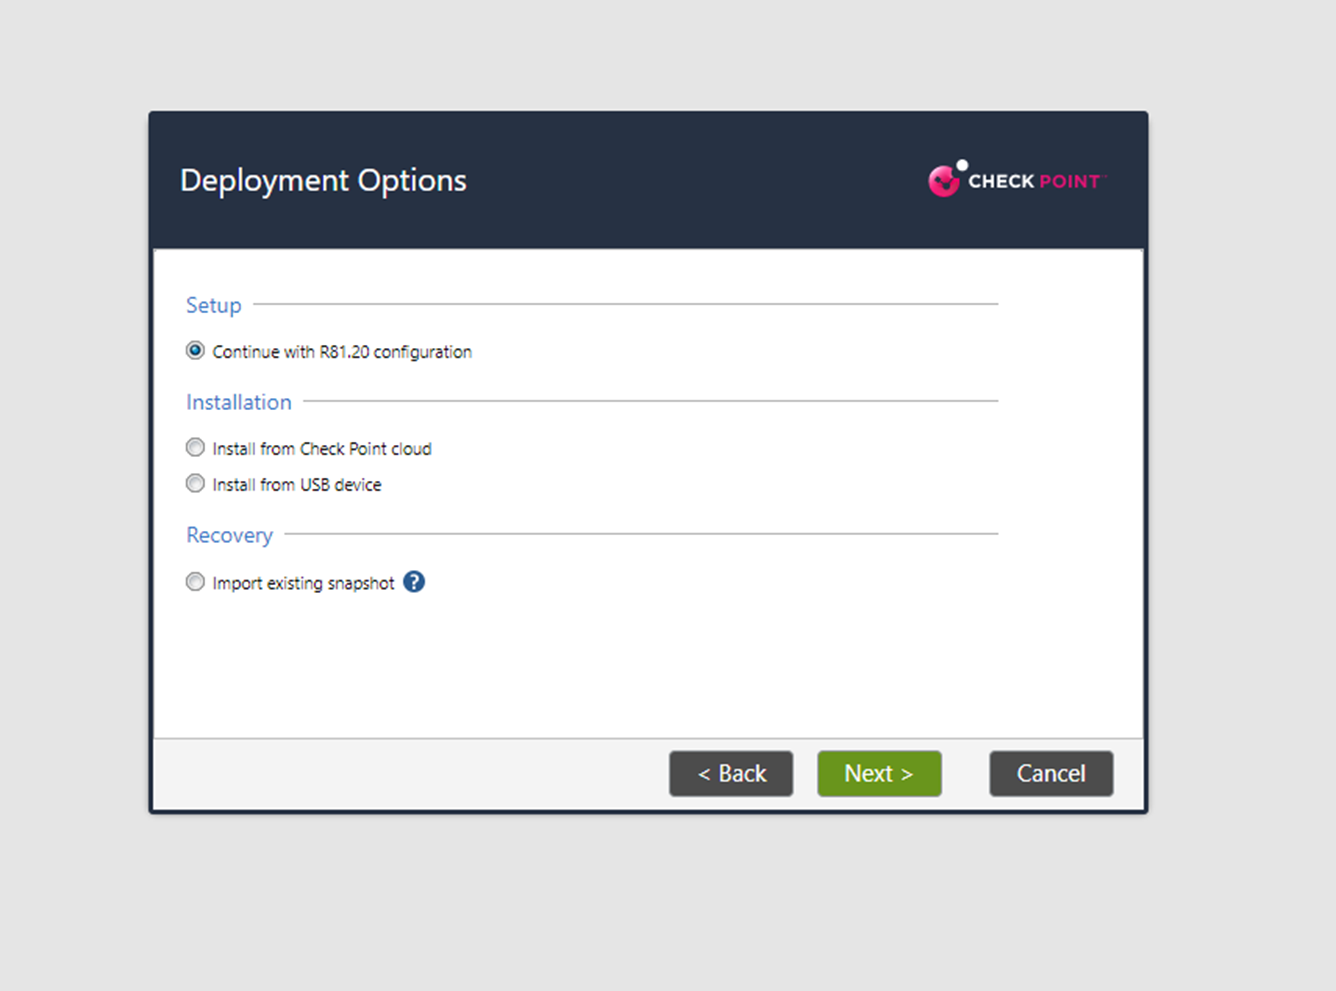Click the Setup section heading
The width and height of the screenshot is (1336, 991).
214,305
